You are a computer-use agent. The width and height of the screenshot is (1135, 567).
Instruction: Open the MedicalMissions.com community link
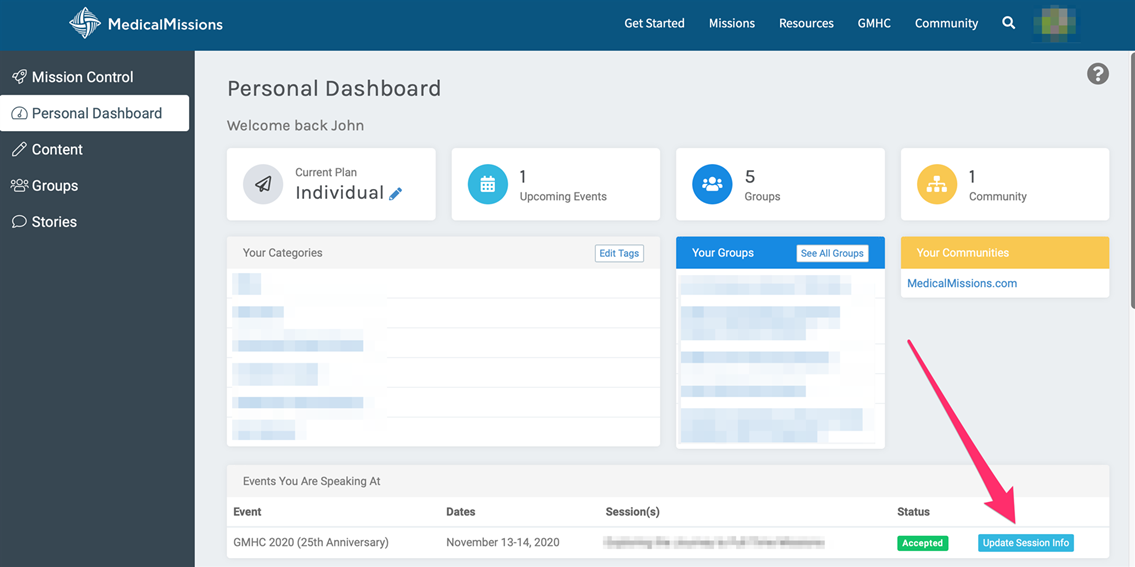tap(961, 283)
